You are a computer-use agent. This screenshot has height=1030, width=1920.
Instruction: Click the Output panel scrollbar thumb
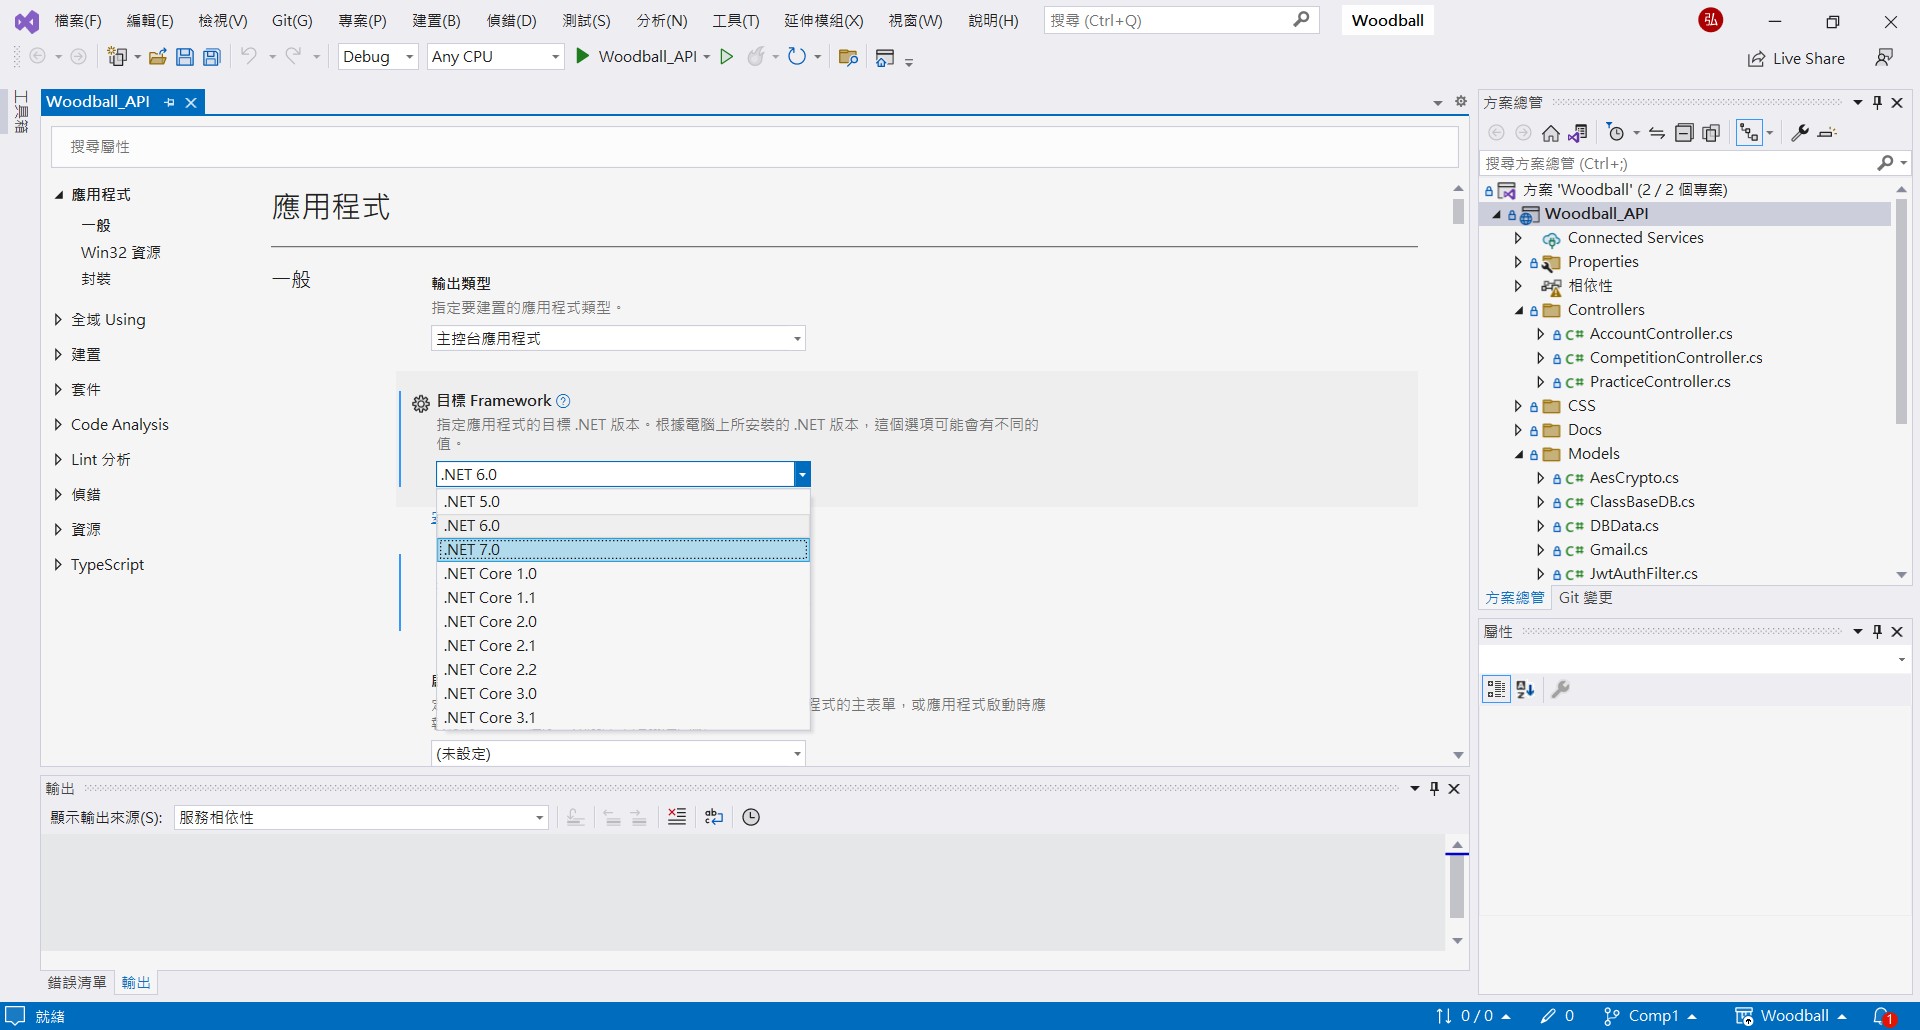(1457, 885)
